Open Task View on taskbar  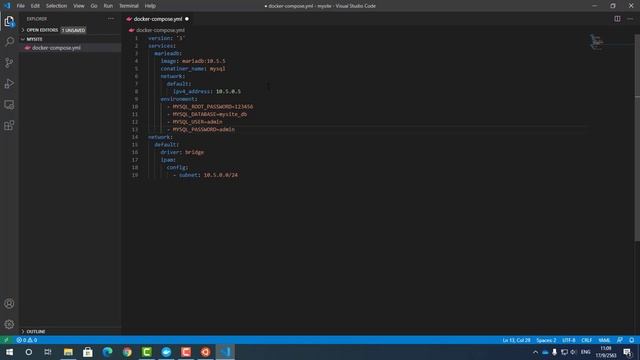point(48,352)
